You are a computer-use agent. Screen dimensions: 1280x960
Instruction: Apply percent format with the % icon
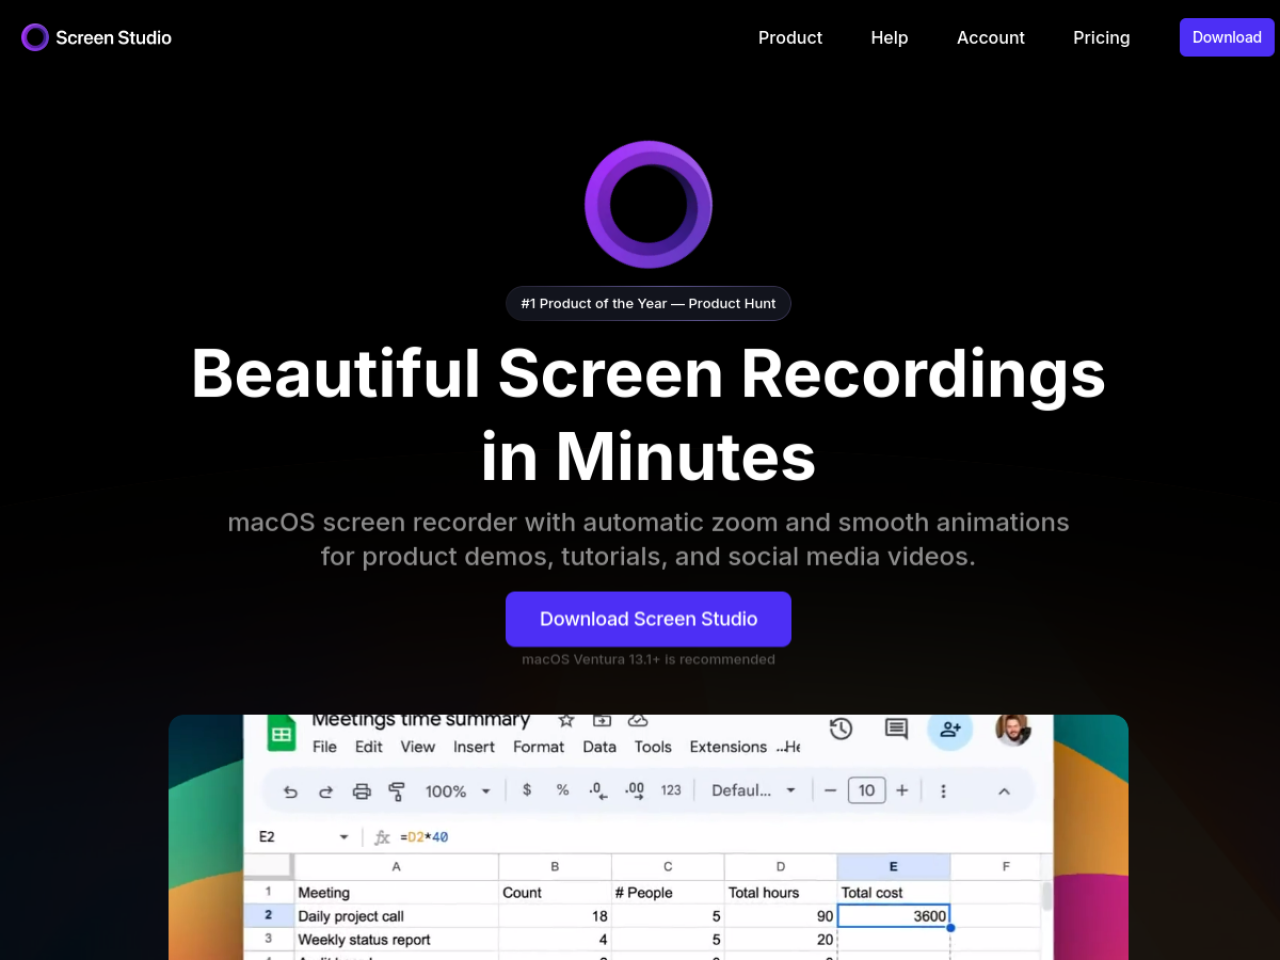click(563, 790)
